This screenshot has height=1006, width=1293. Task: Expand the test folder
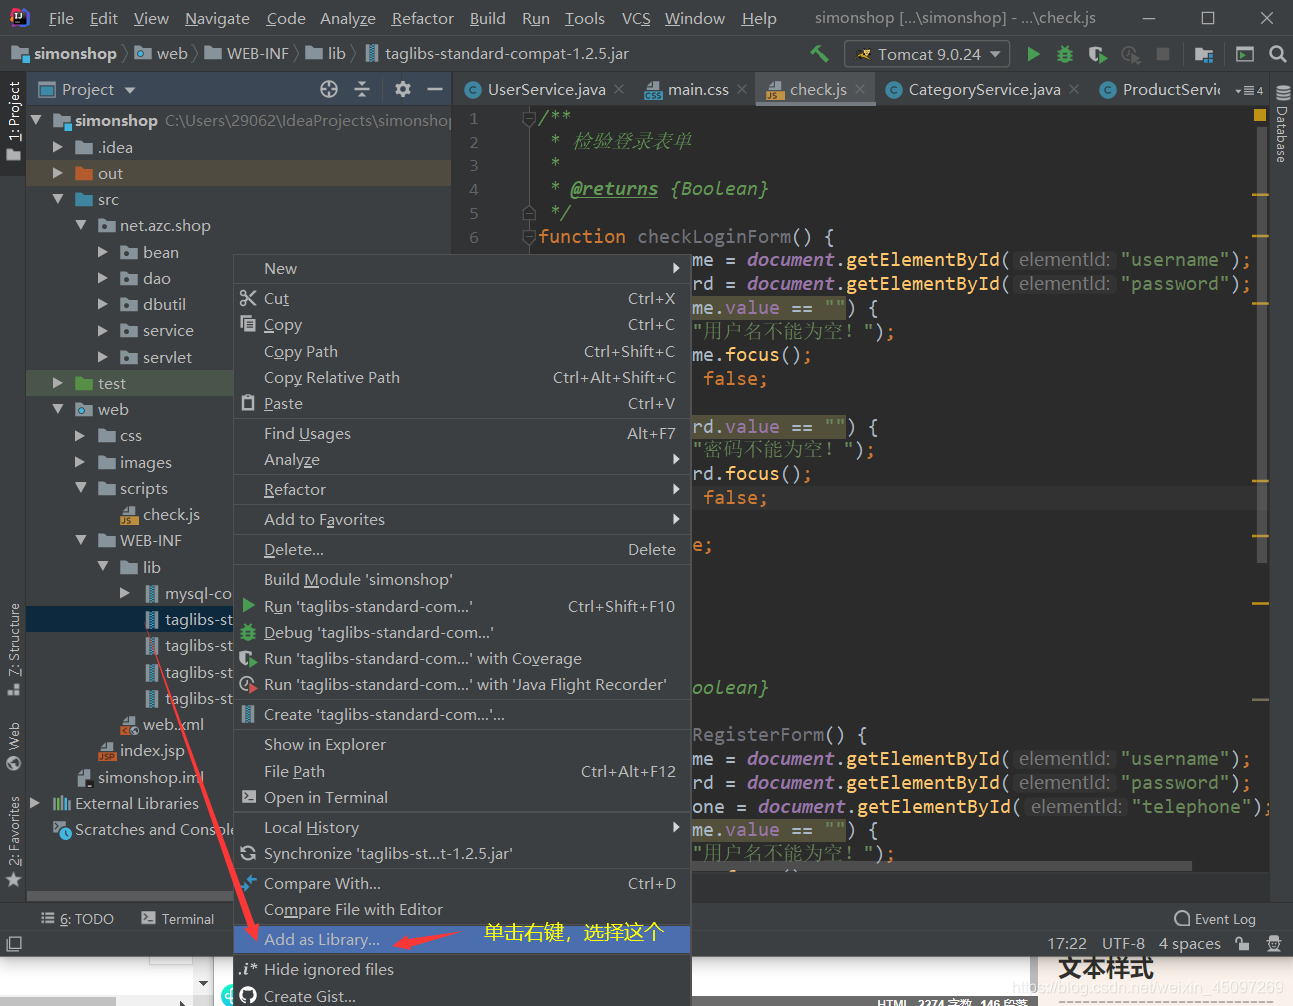point(58,383)
